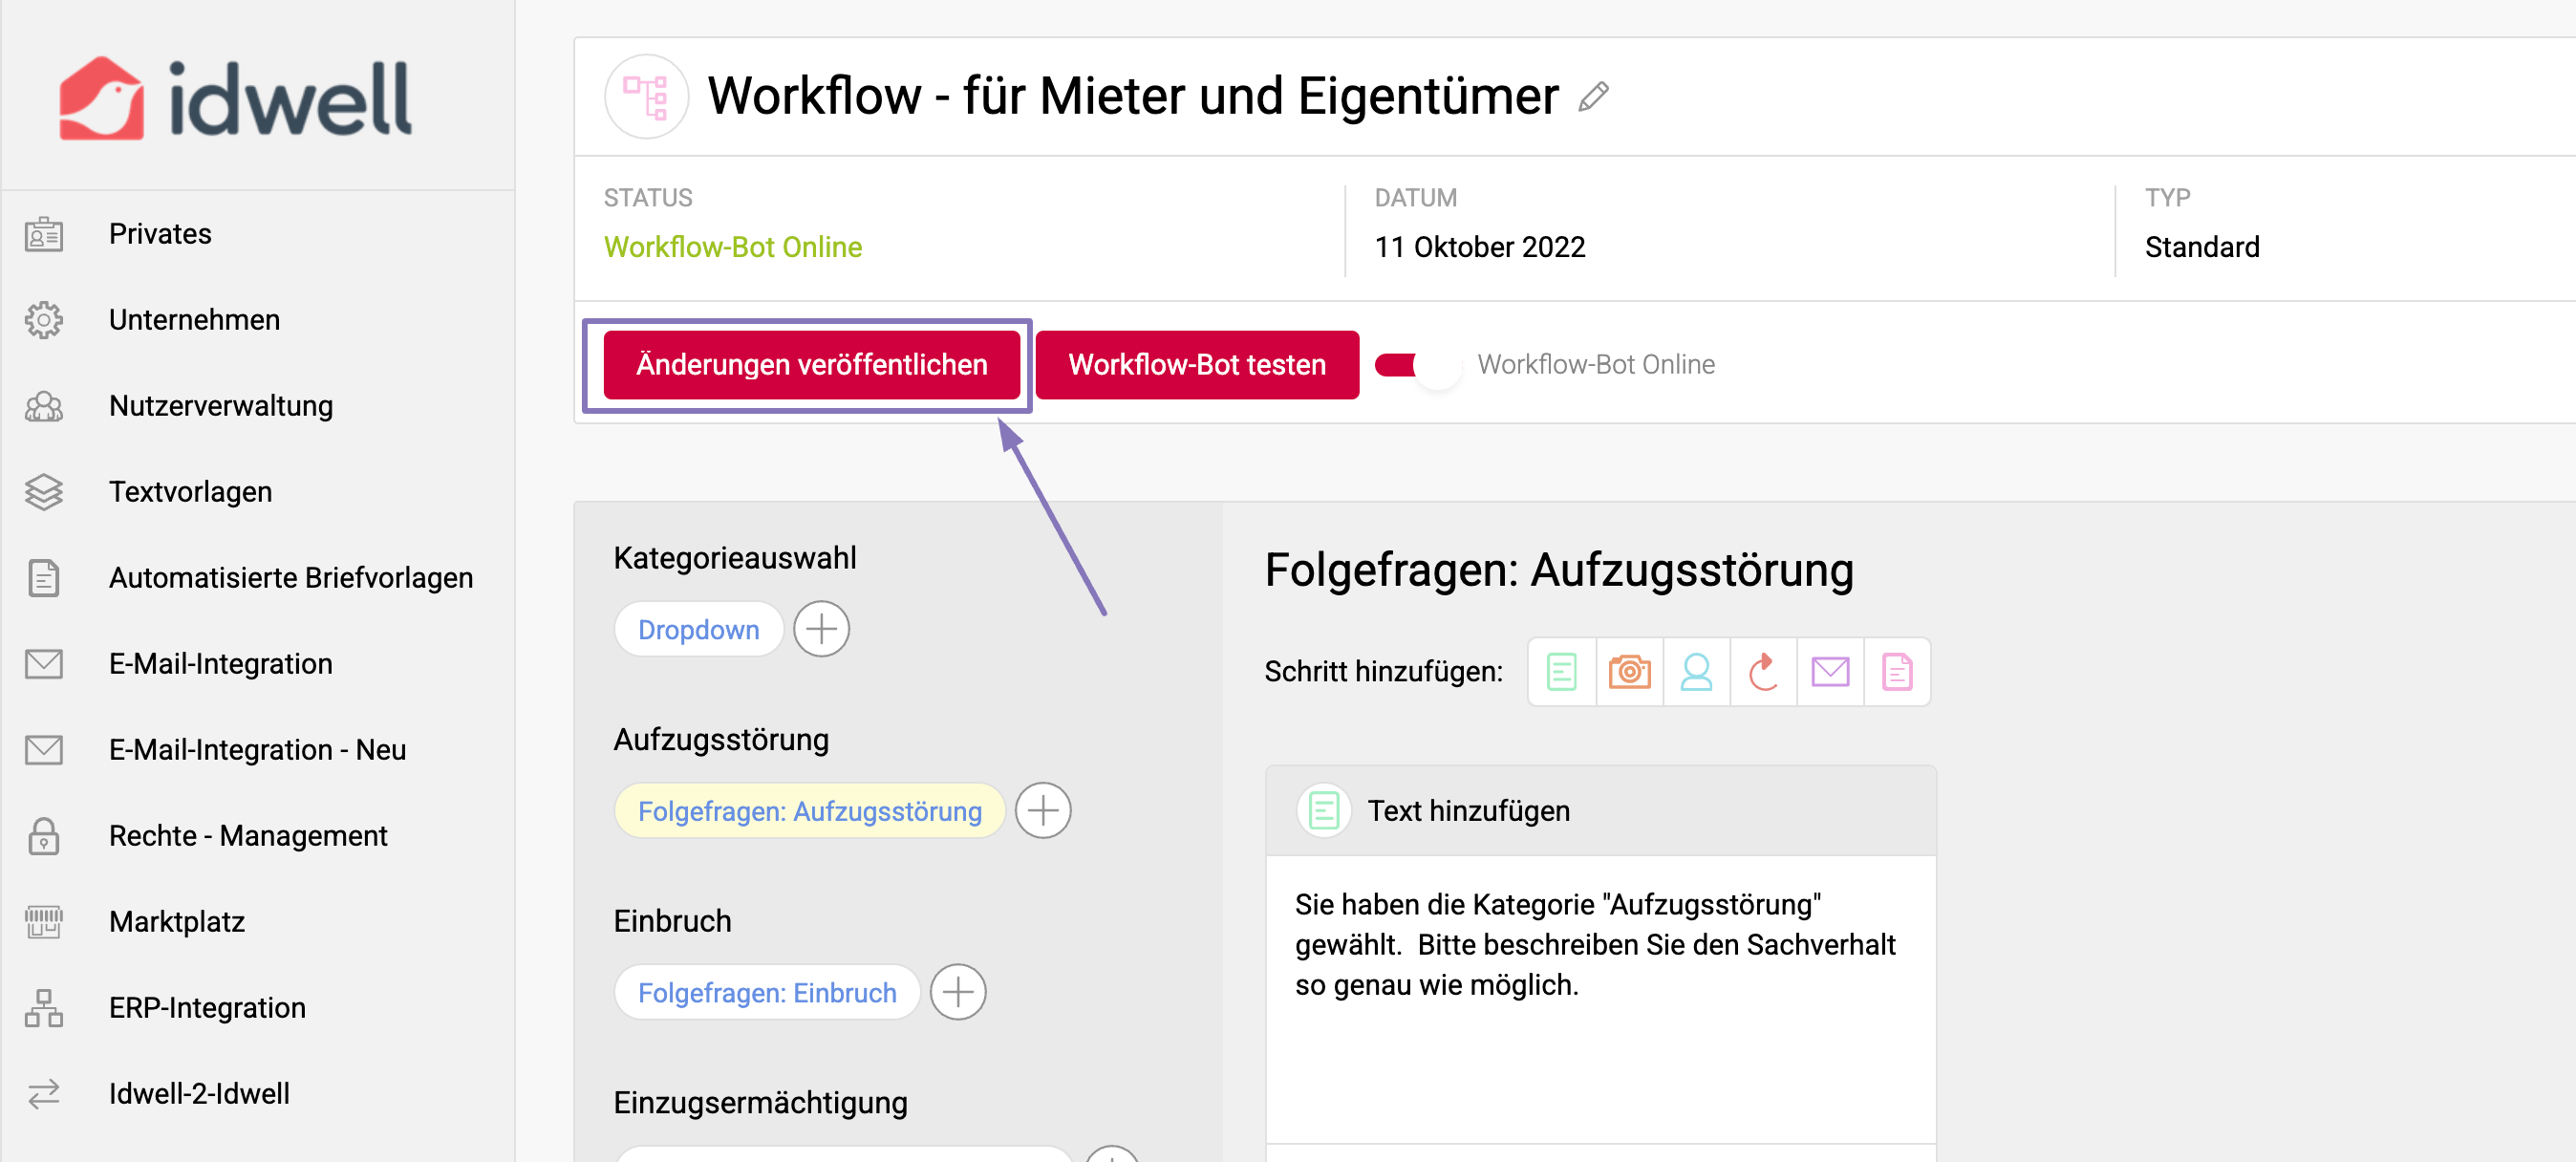Open Idwell-2-Idwell
Image resolution: width=2576 pixels, height=1162 pixels.
pyautogui.click(x=199, y=1094)
